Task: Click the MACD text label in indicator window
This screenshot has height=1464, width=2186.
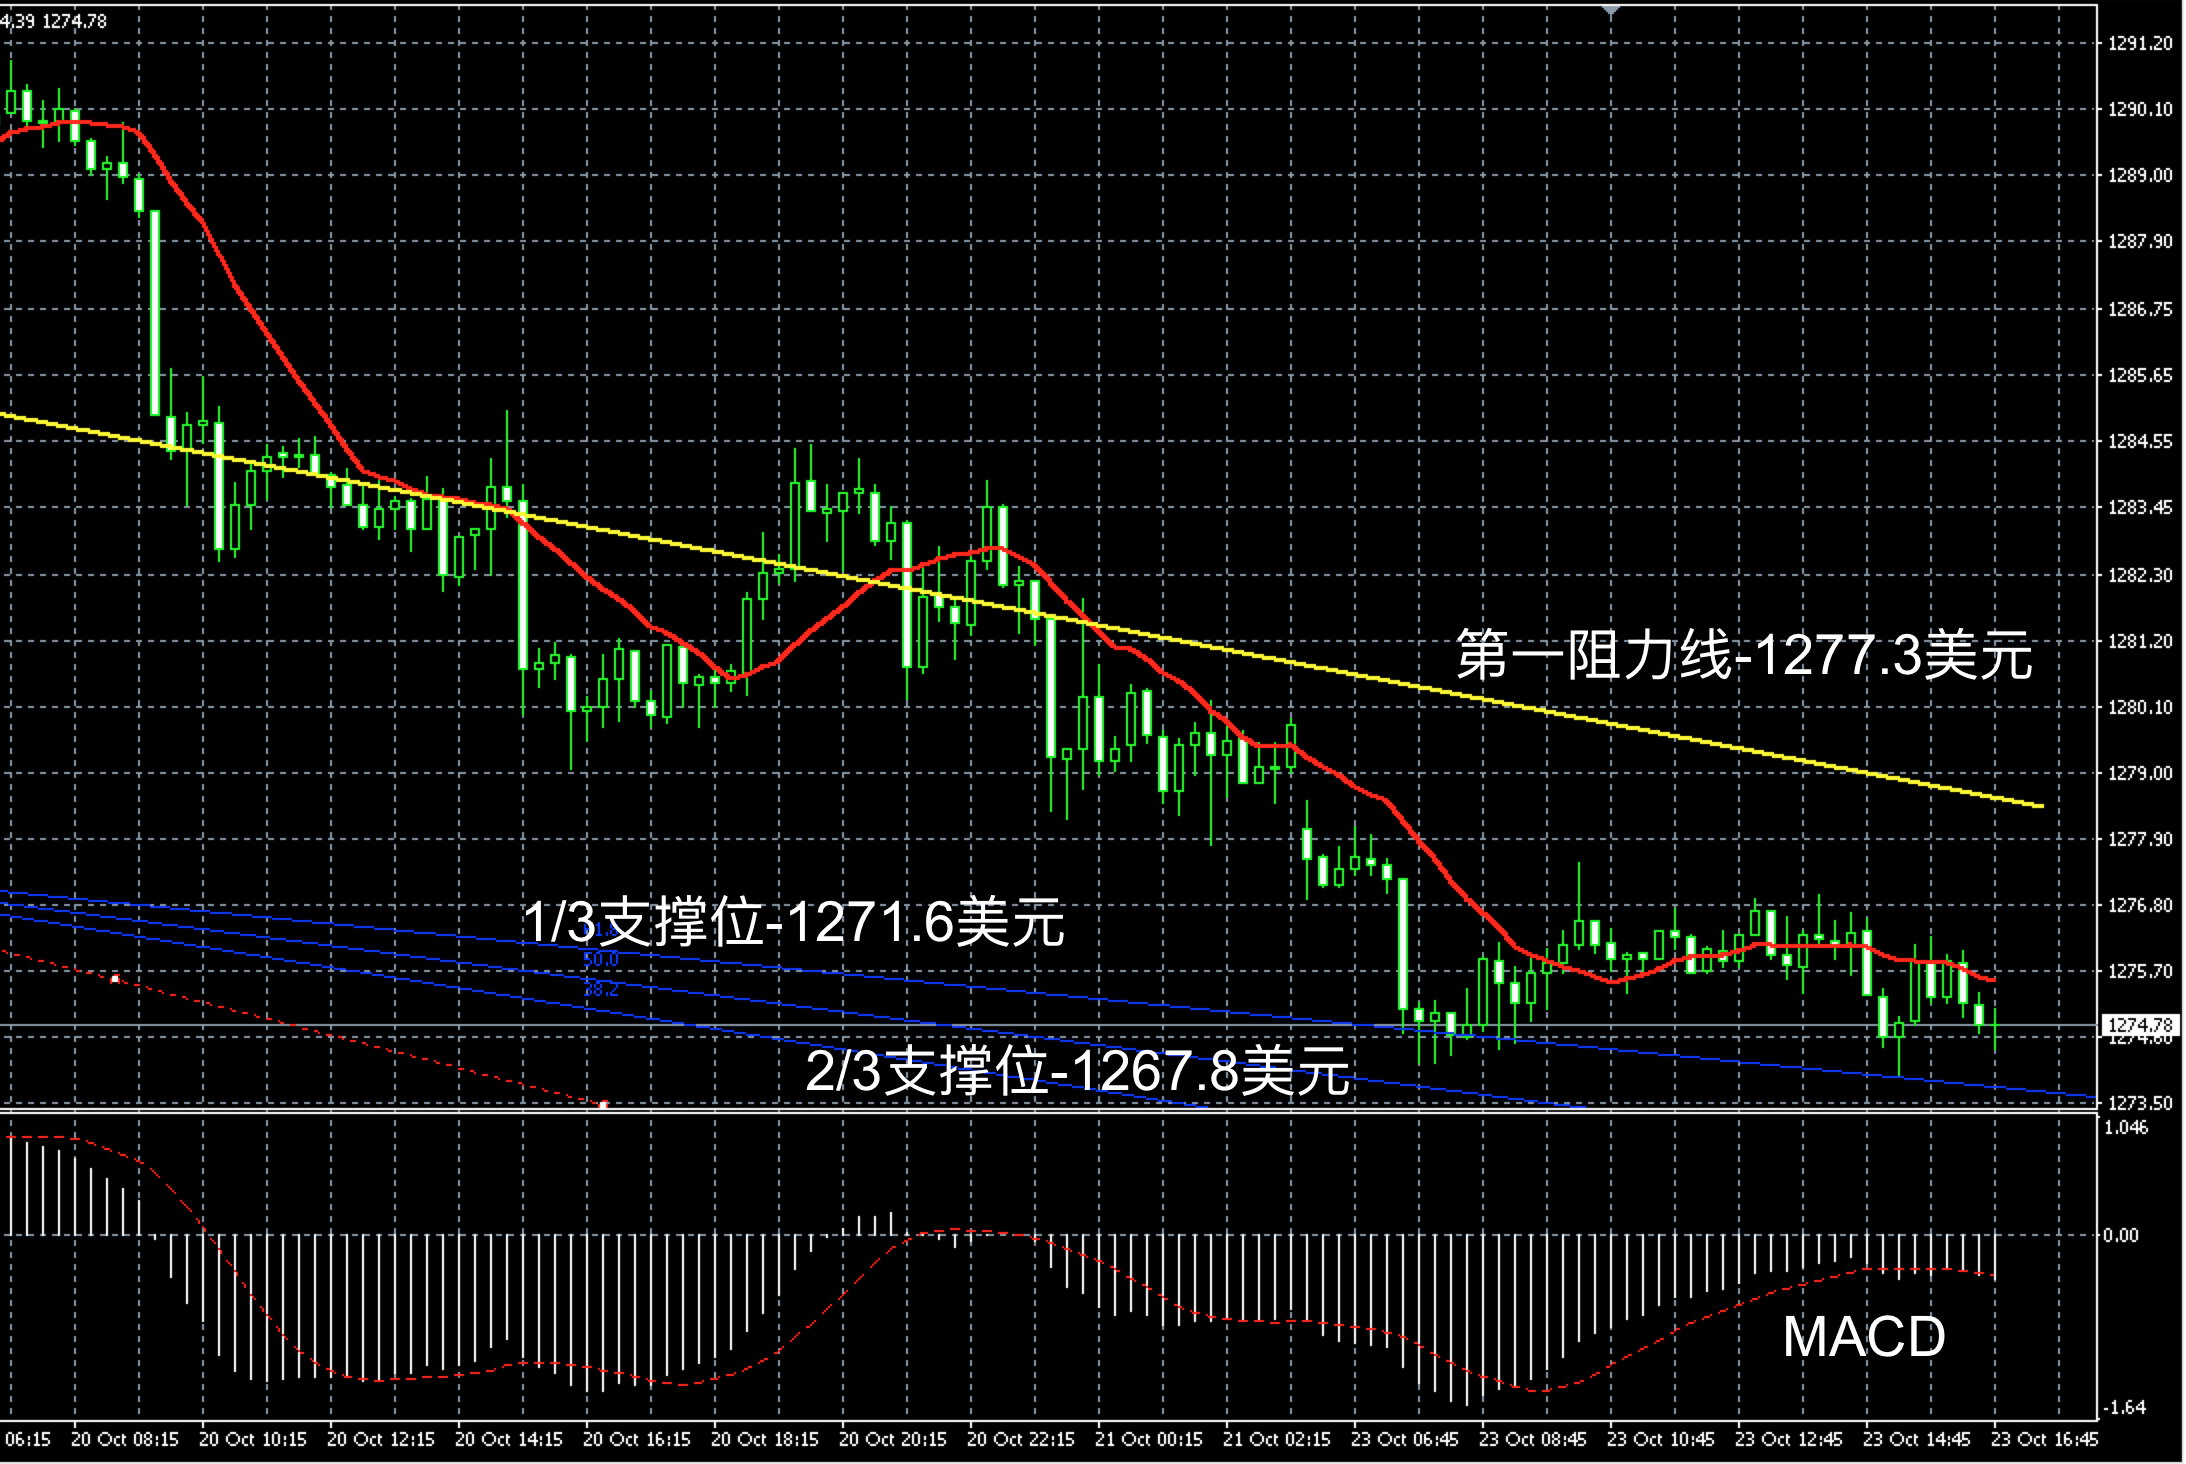Action: pos(1863,1337)
